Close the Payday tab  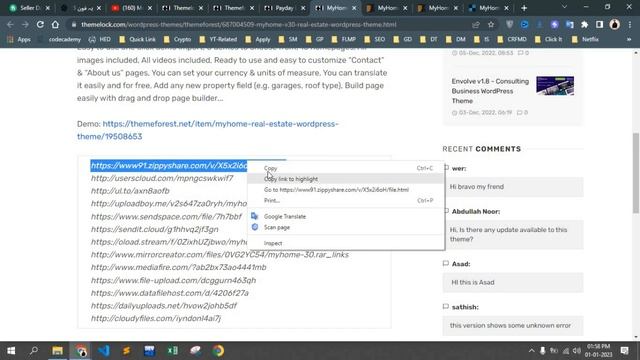[303, 8]
